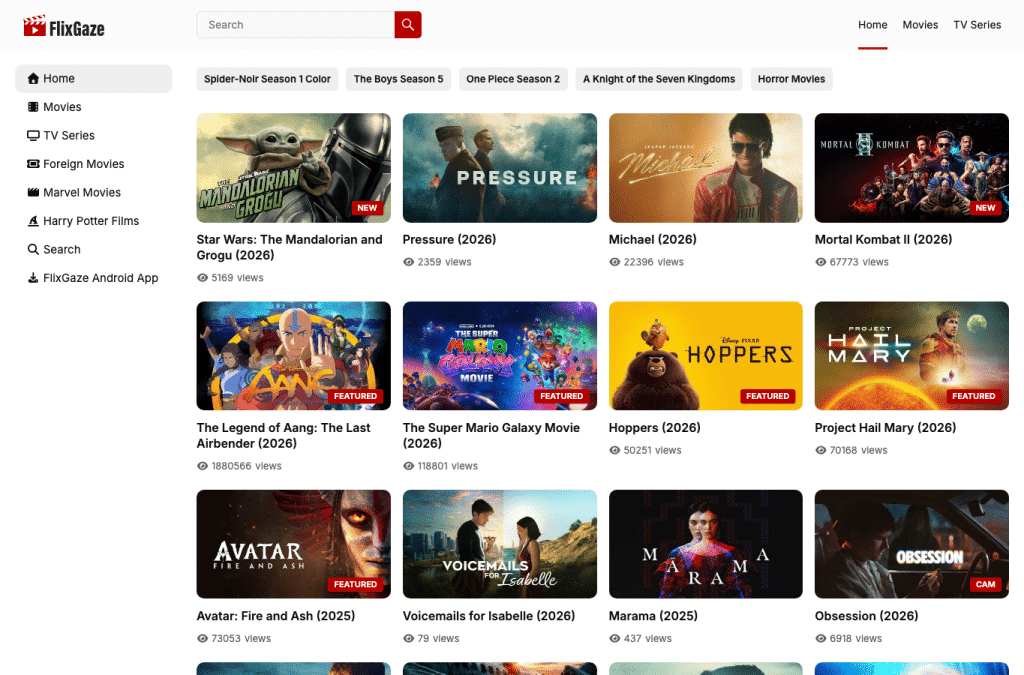Click the '118801 views' text under Super Mario

tap(447, 466)
